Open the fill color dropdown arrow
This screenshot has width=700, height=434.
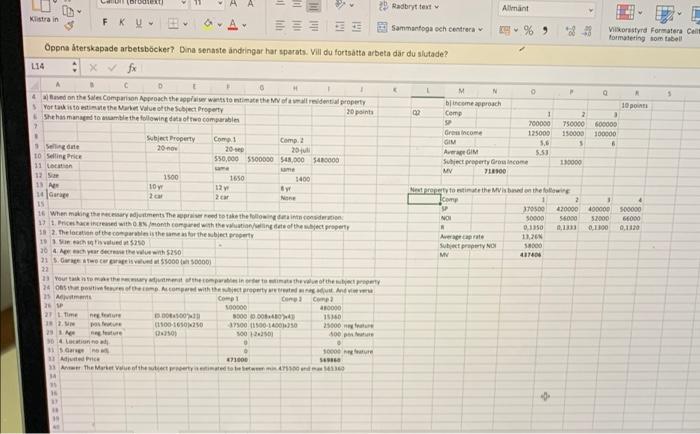[220, 25]
